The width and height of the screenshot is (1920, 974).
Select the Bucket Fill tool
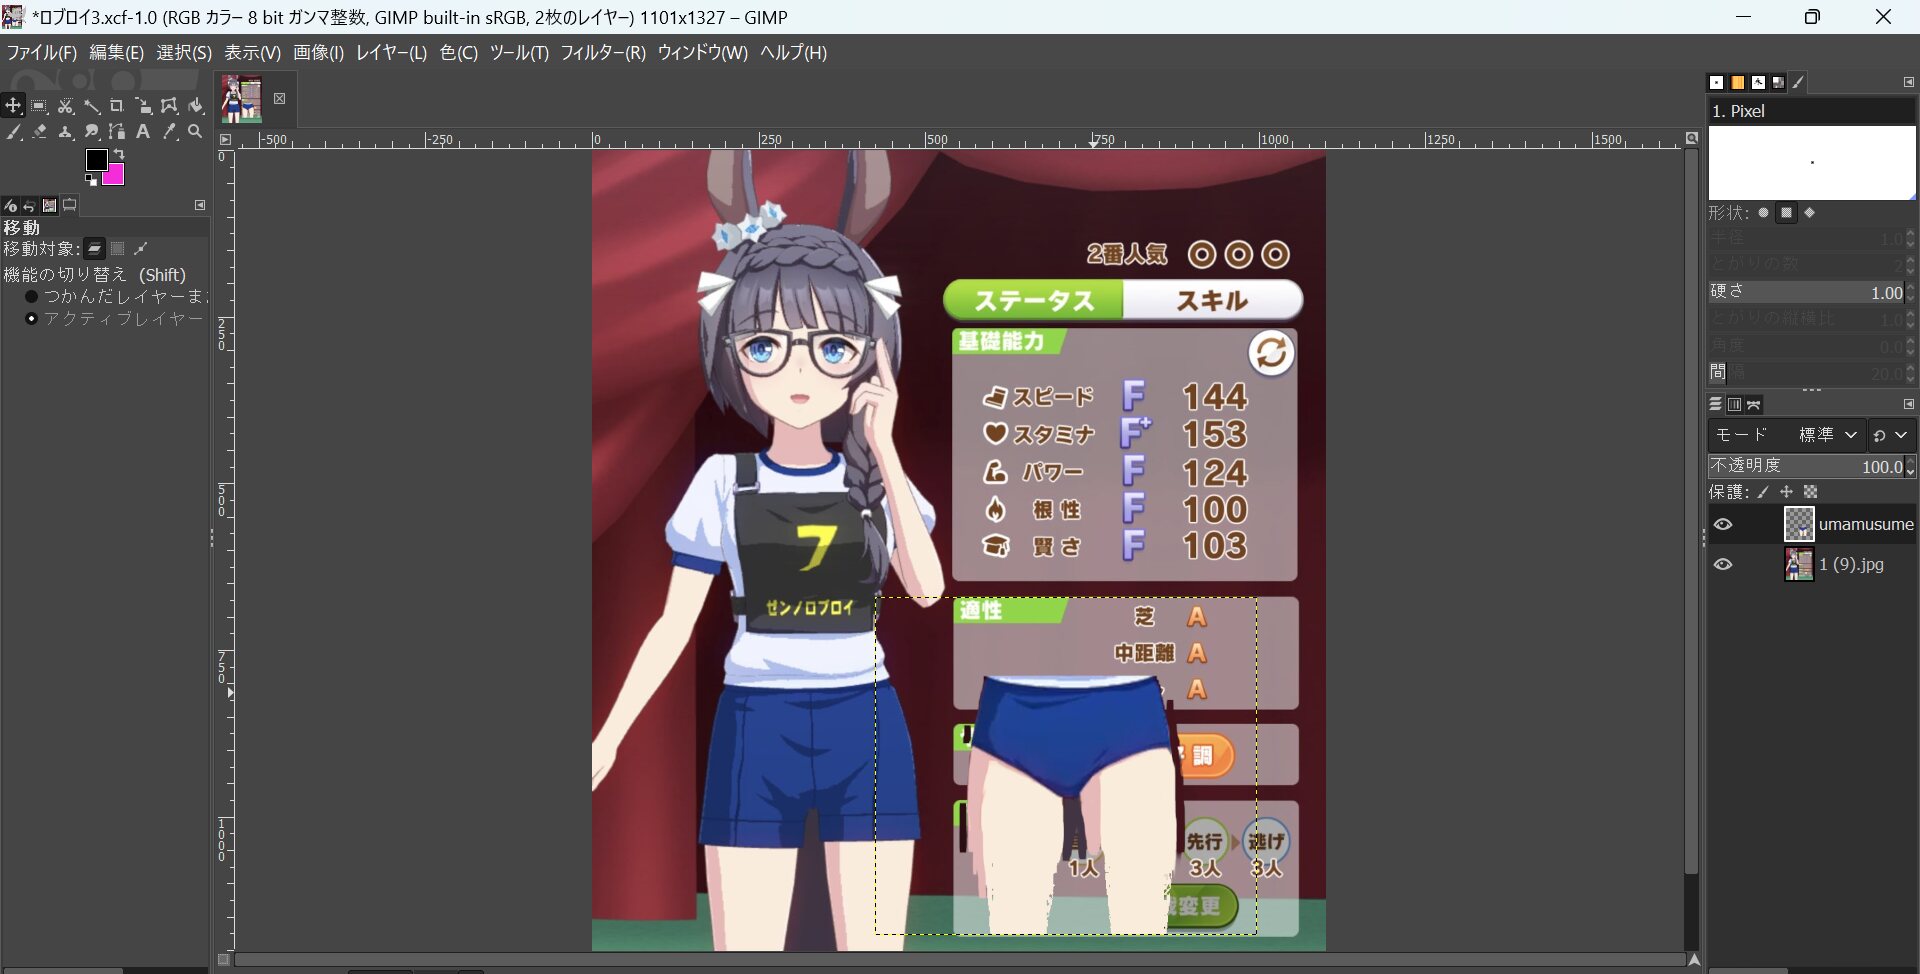[196, 106]
